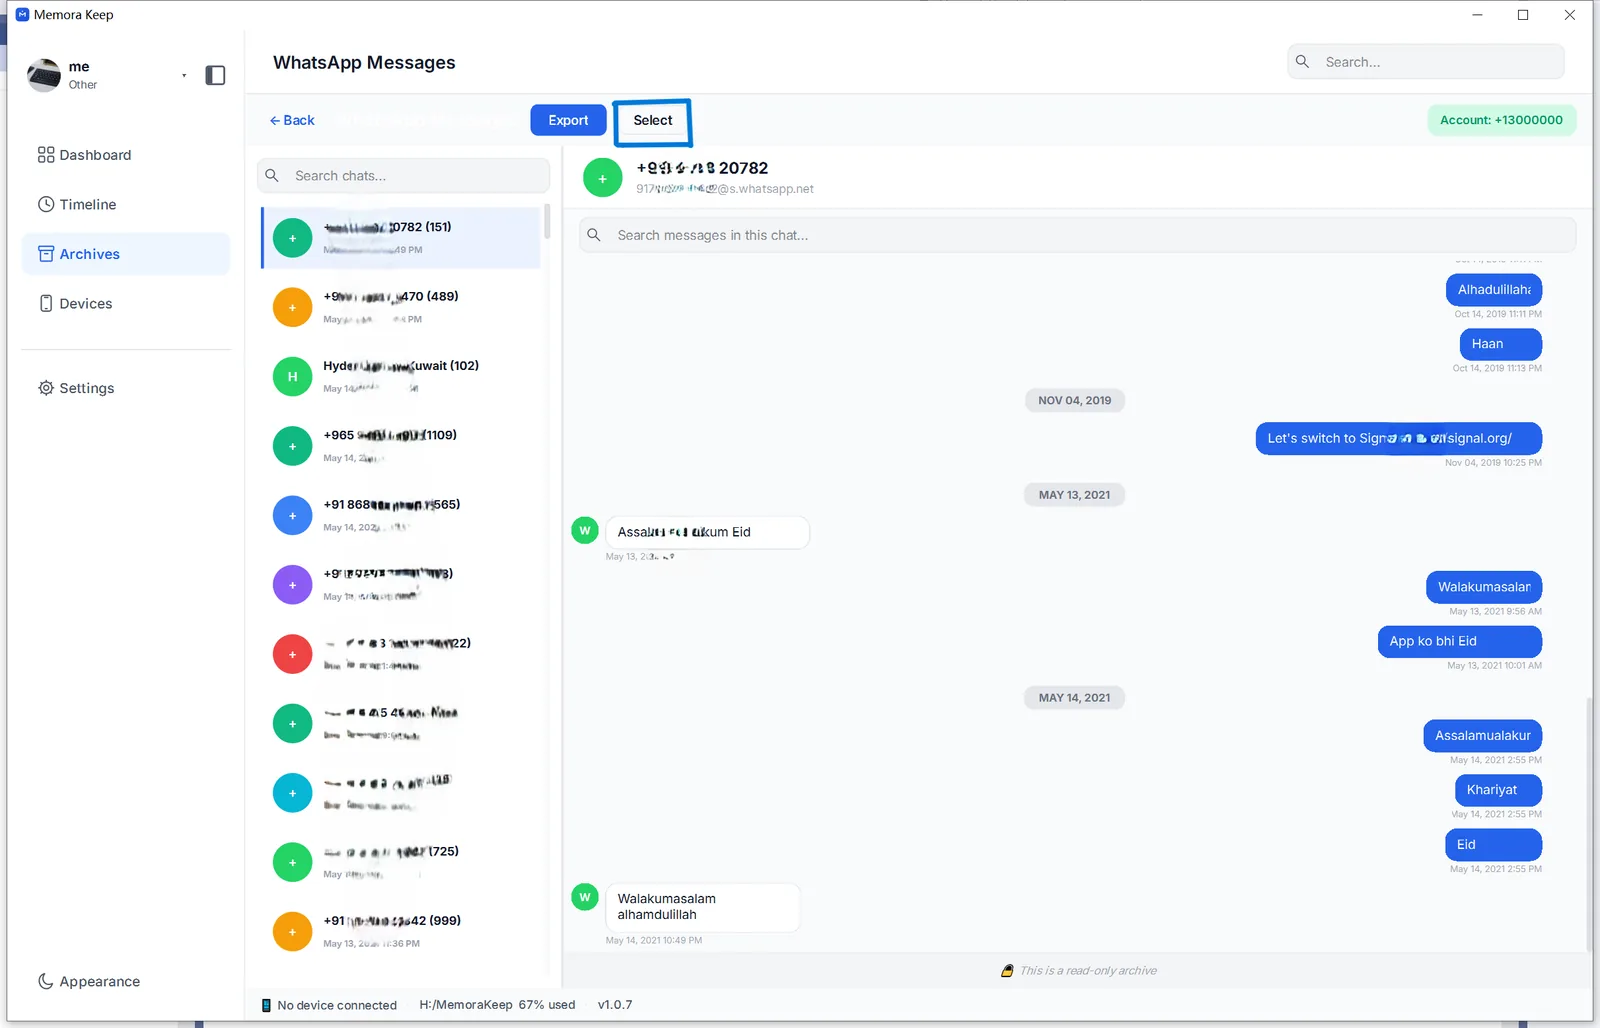Click the 'App ko bhi Eid' message bubble
Screen dimensions: 1600x1028
(x=1460, y=641)
